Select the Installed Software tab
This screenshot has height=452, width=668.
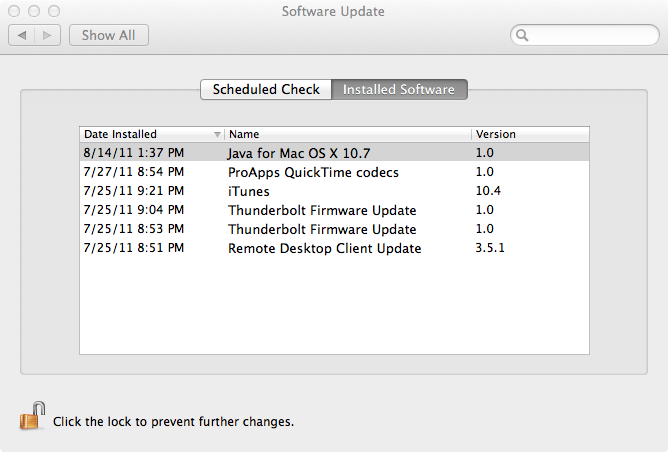pos(399,89)
